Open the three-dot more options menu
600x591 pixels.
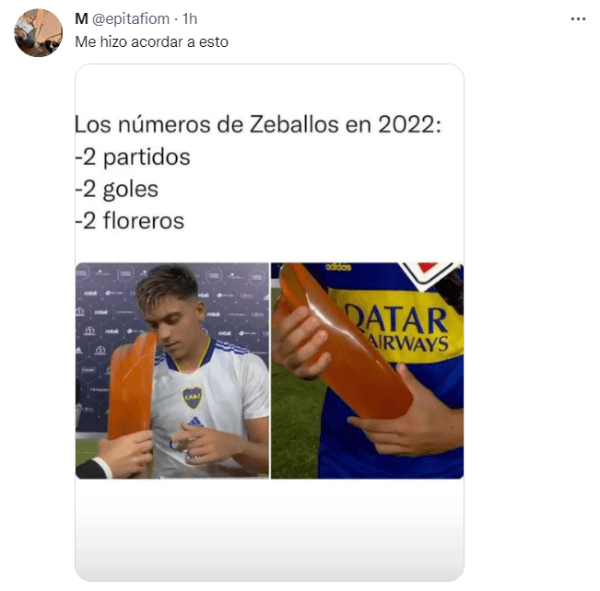(578, 19)
